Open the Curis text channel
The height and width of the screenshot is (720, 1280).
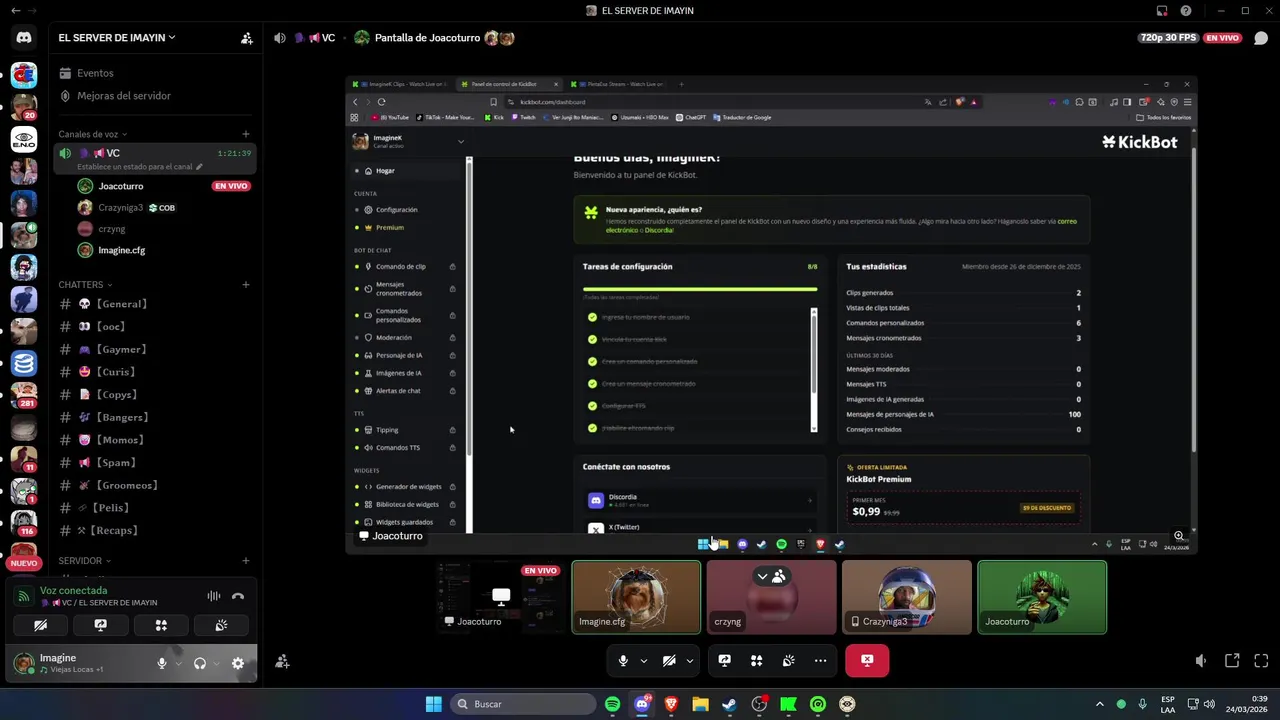point(155,372)
